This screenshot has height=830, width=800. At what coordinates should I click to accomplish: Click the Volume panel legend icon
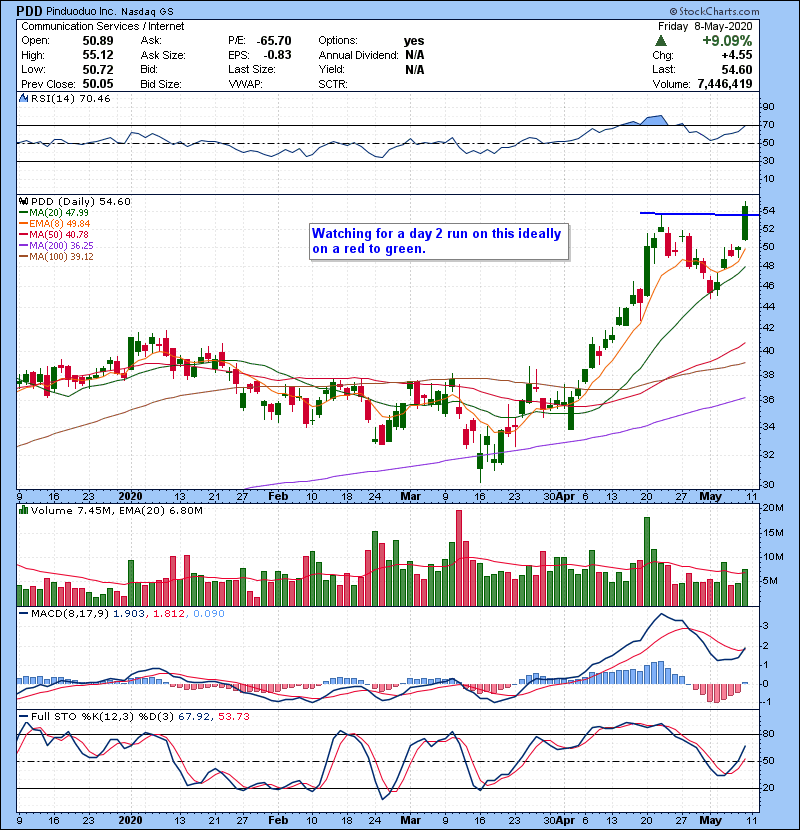(x=23, y=510)
